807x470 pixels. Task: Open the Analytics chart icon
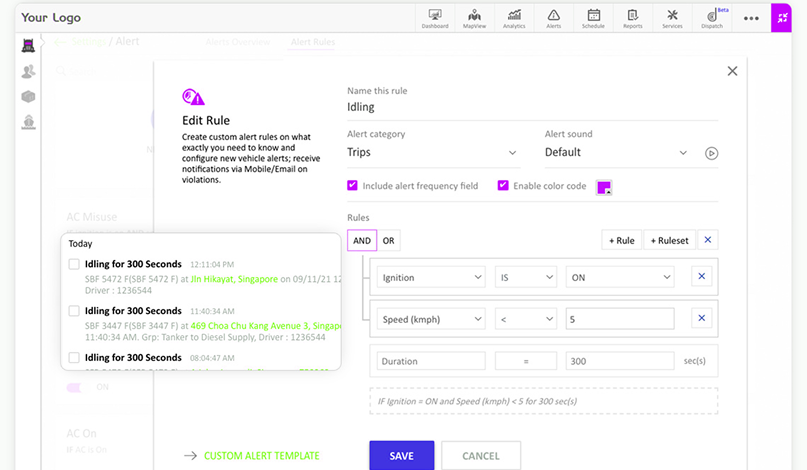[x=514, y=17]
